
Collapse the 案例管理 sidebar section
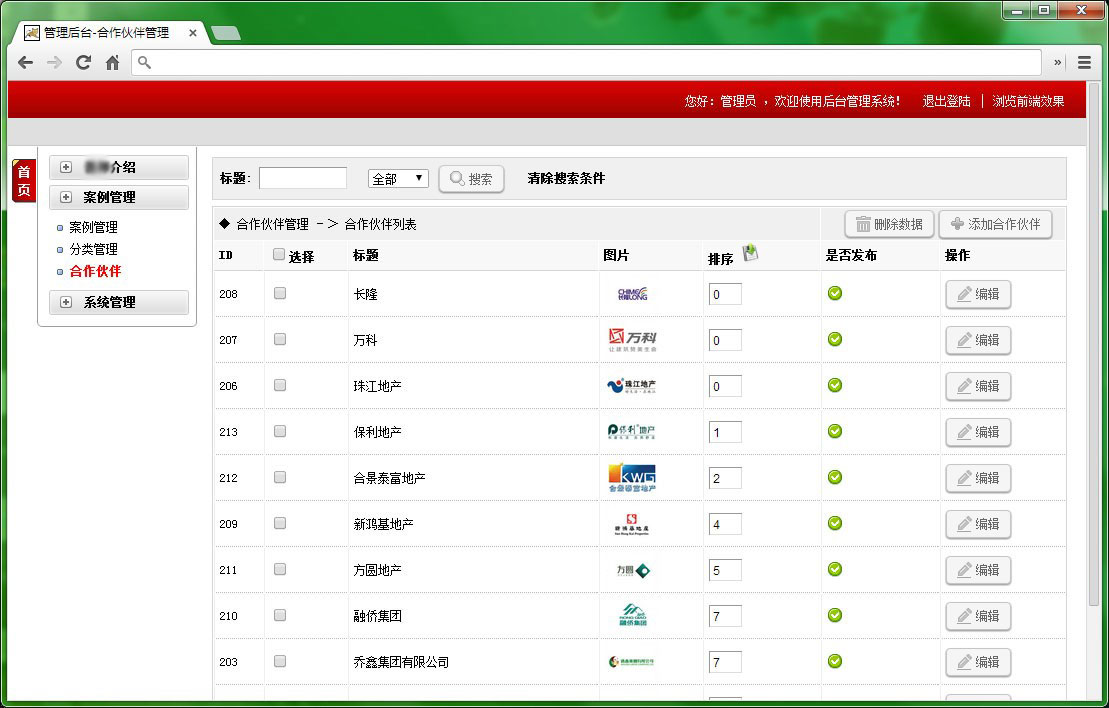point(119,197)
